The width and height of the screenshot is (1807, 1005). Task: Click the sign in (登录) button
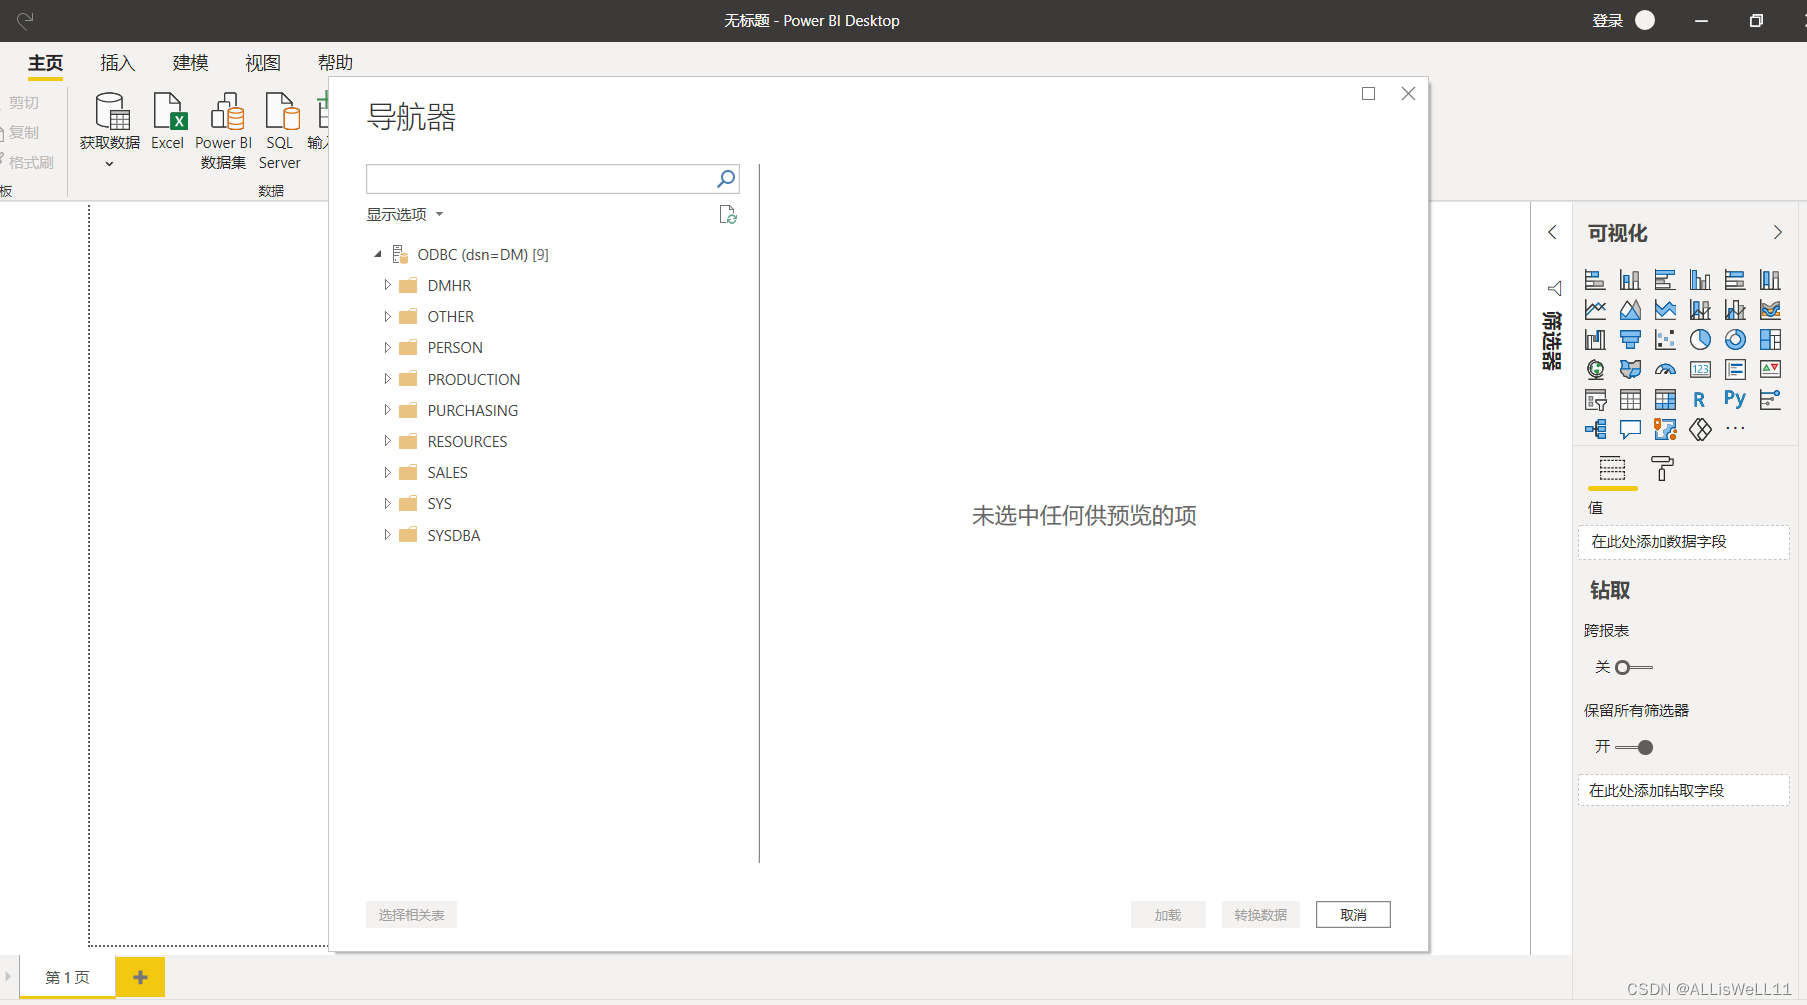tap(1608, 21)
